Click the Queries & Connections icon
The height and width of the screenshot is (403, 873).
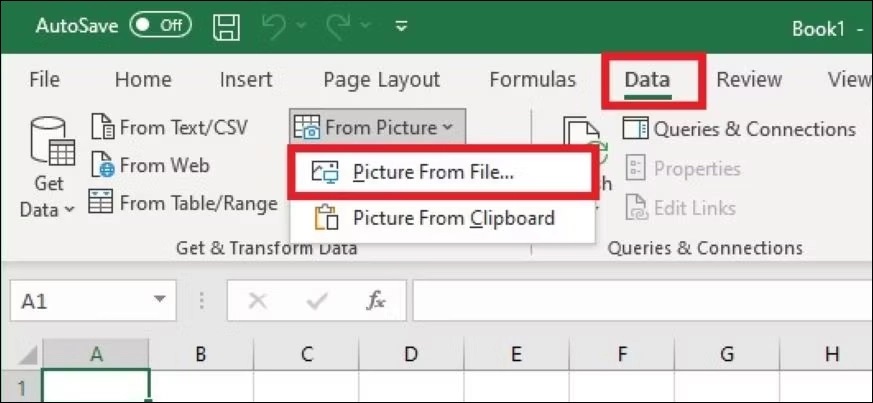[635, 129]
